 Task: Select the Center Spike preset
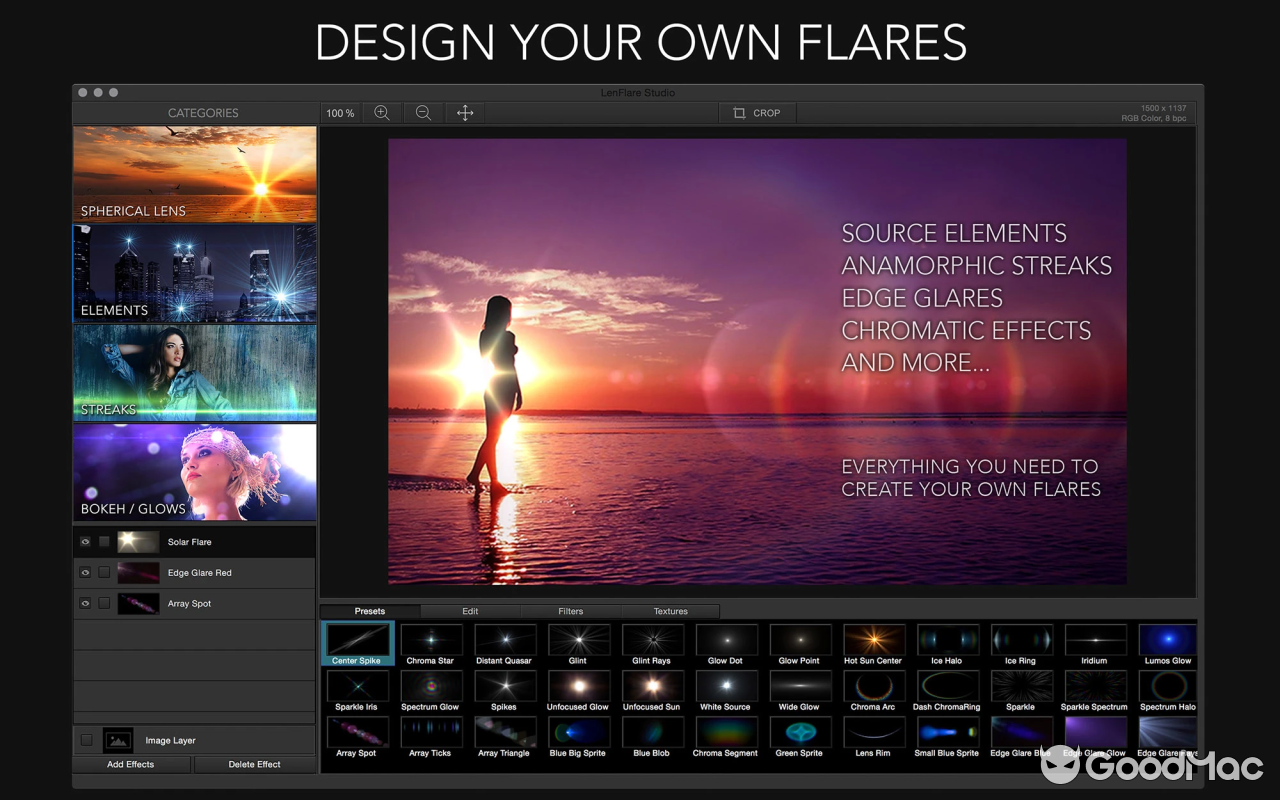pos(357,640)
